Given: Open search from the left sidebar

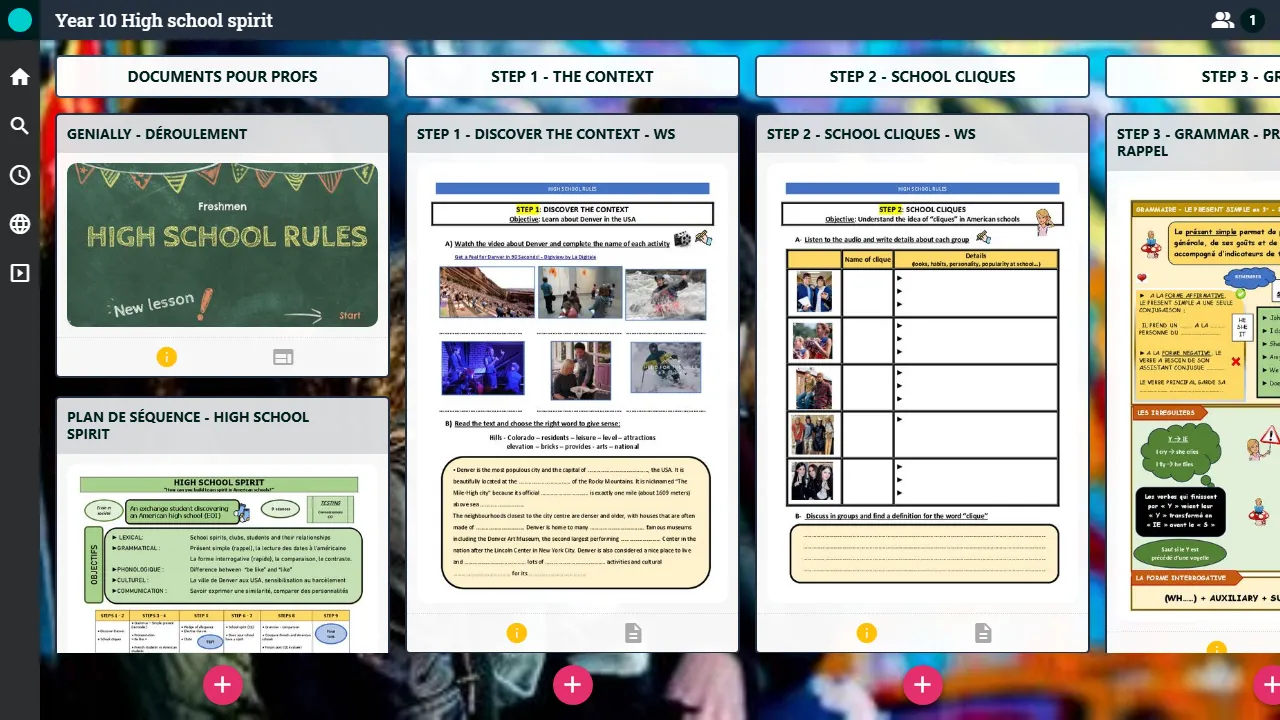Looking at the screenshot, I should (20, 127).
